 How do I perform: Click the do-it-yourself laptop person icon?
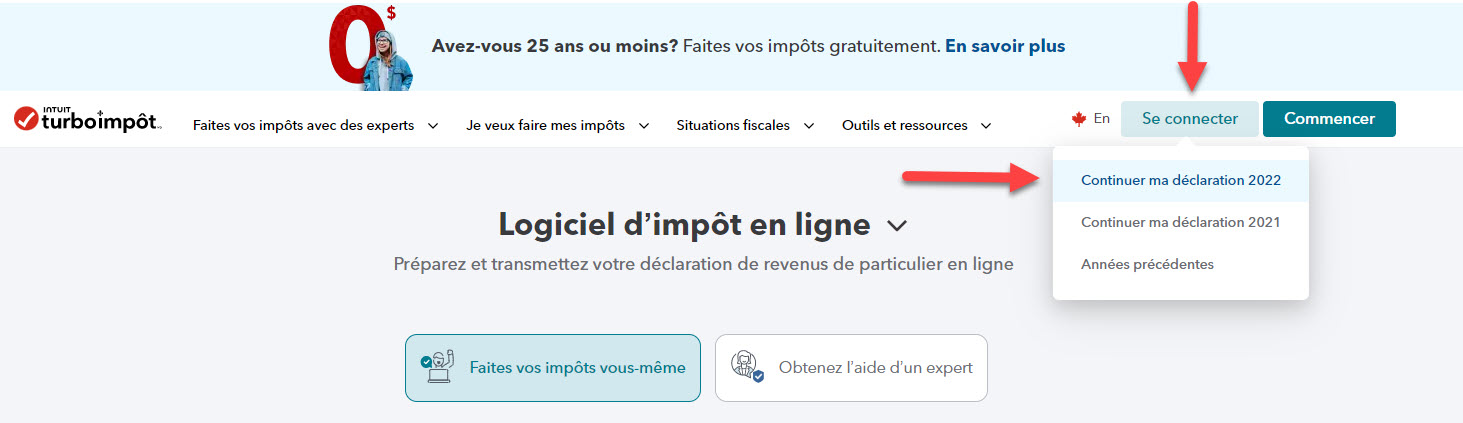437,367
